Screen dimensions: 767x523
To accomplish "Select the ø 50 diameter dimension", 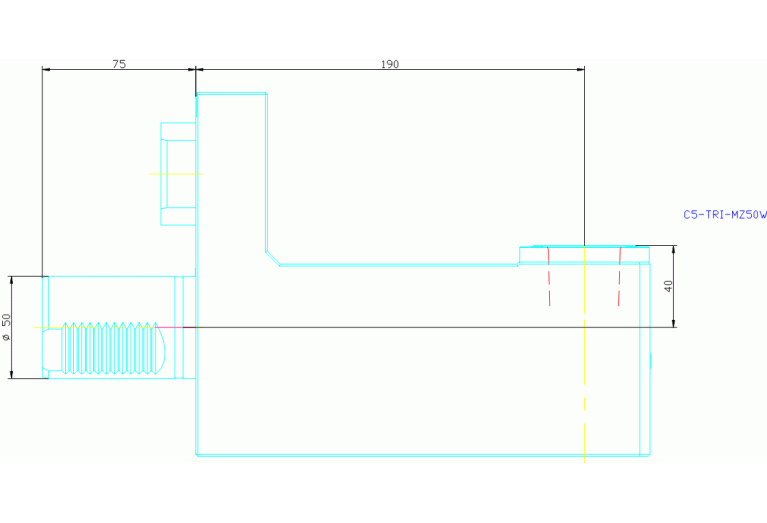I will point(7,327).
